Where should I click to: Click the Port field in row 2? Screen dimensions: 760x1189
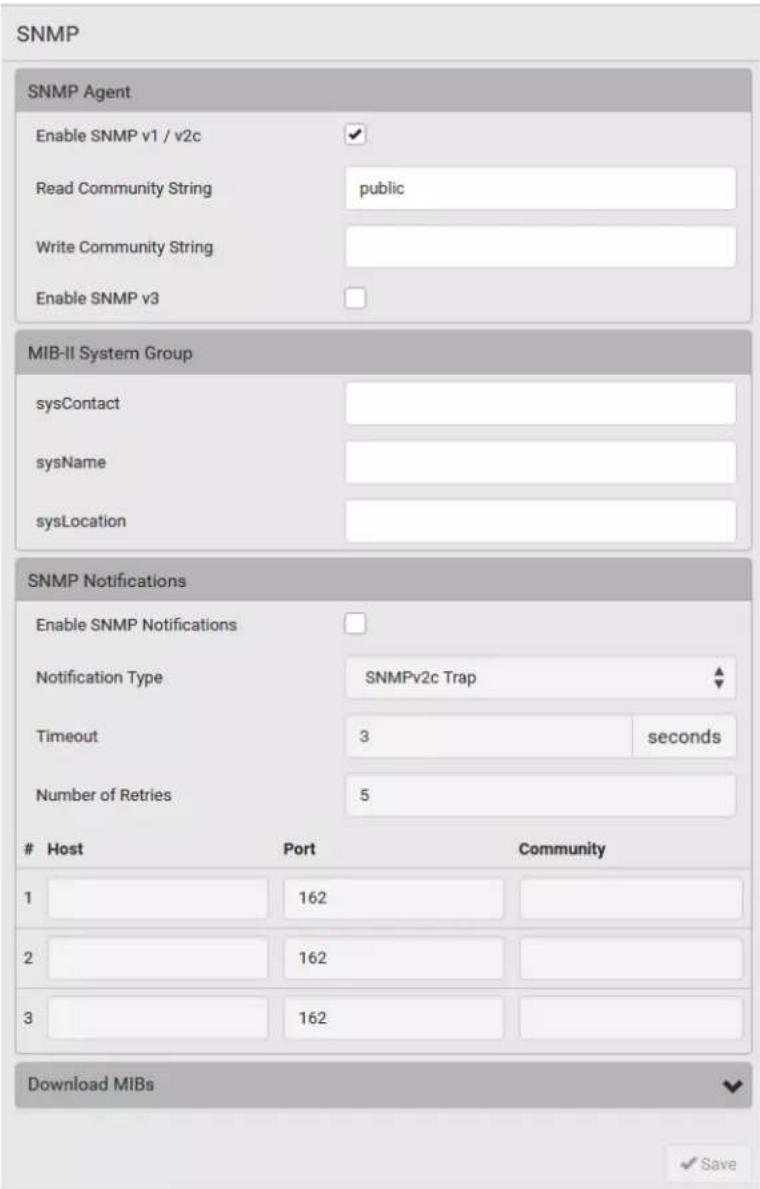(394, 958)
